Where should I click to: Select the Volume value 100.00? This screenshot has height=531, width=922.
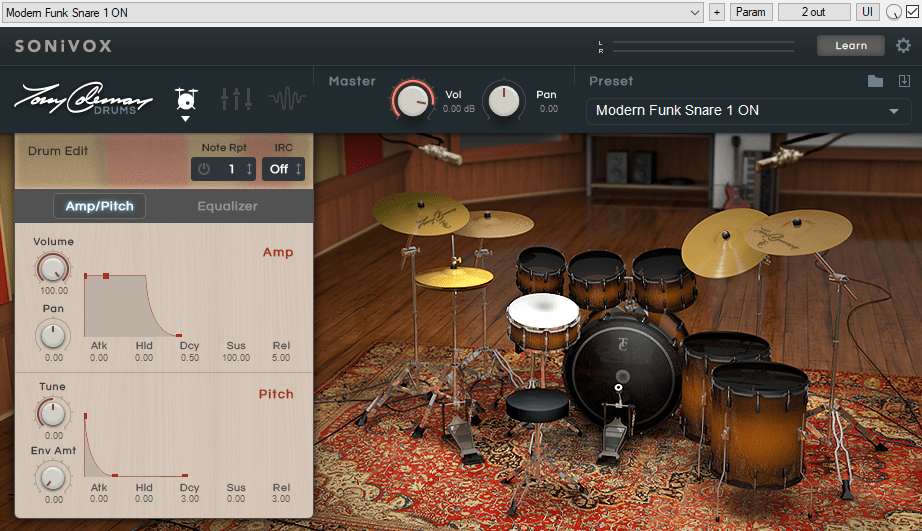54,290
